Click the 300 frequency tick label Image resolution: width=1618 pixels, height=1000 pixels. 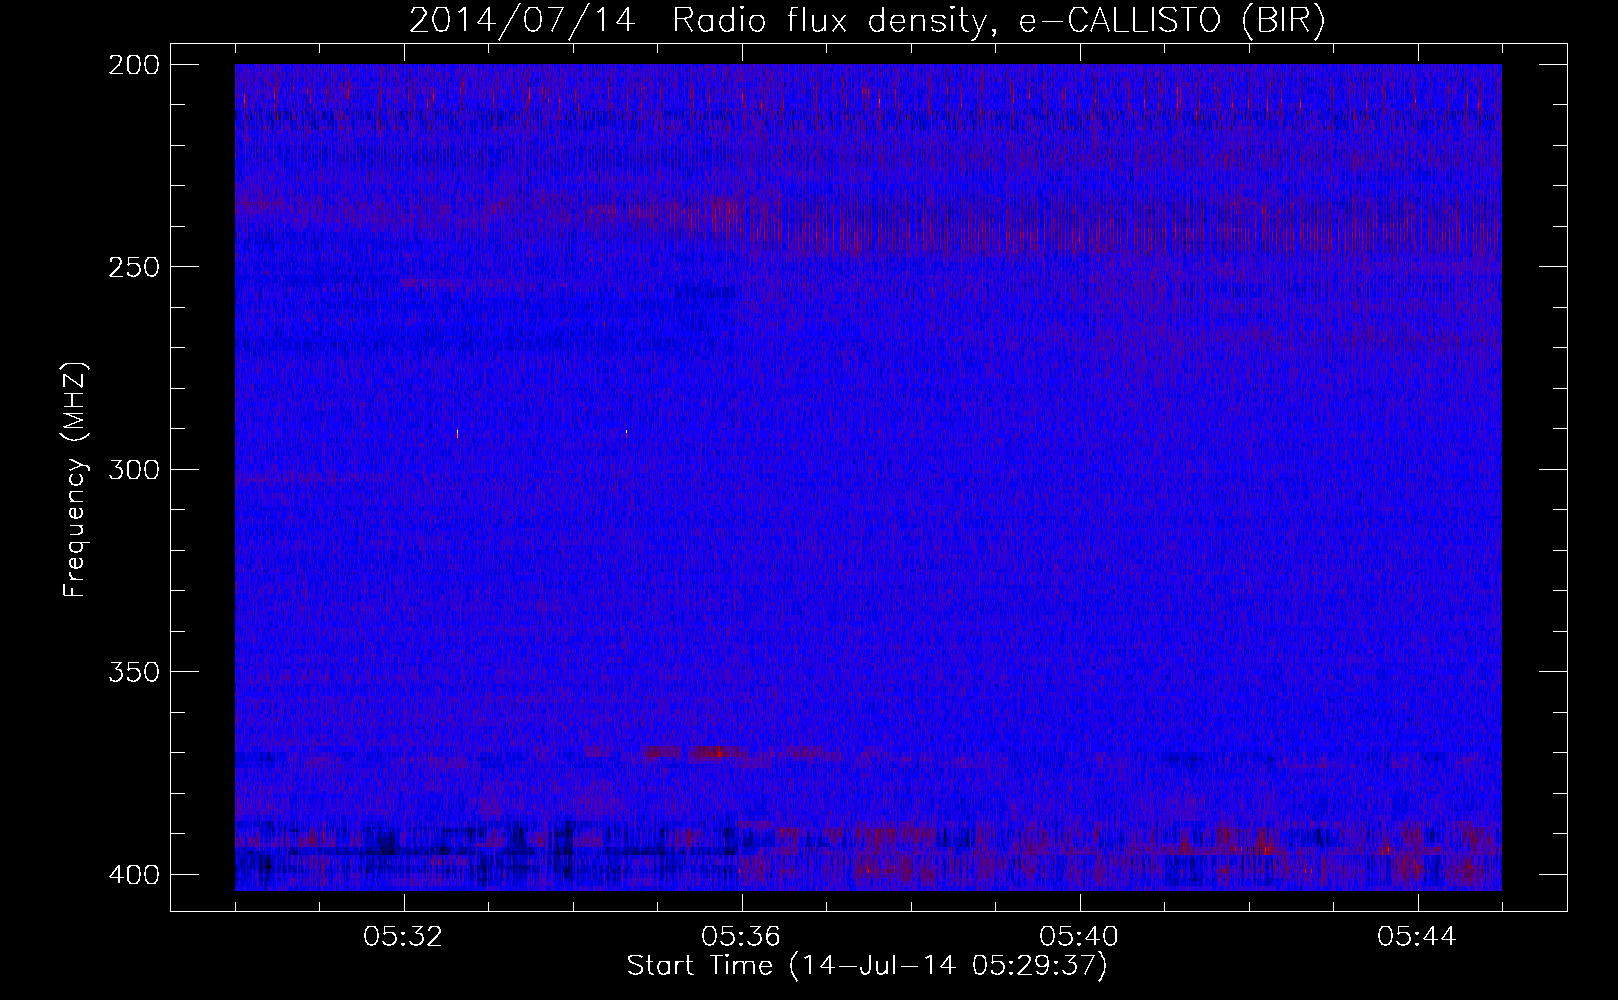132,469
